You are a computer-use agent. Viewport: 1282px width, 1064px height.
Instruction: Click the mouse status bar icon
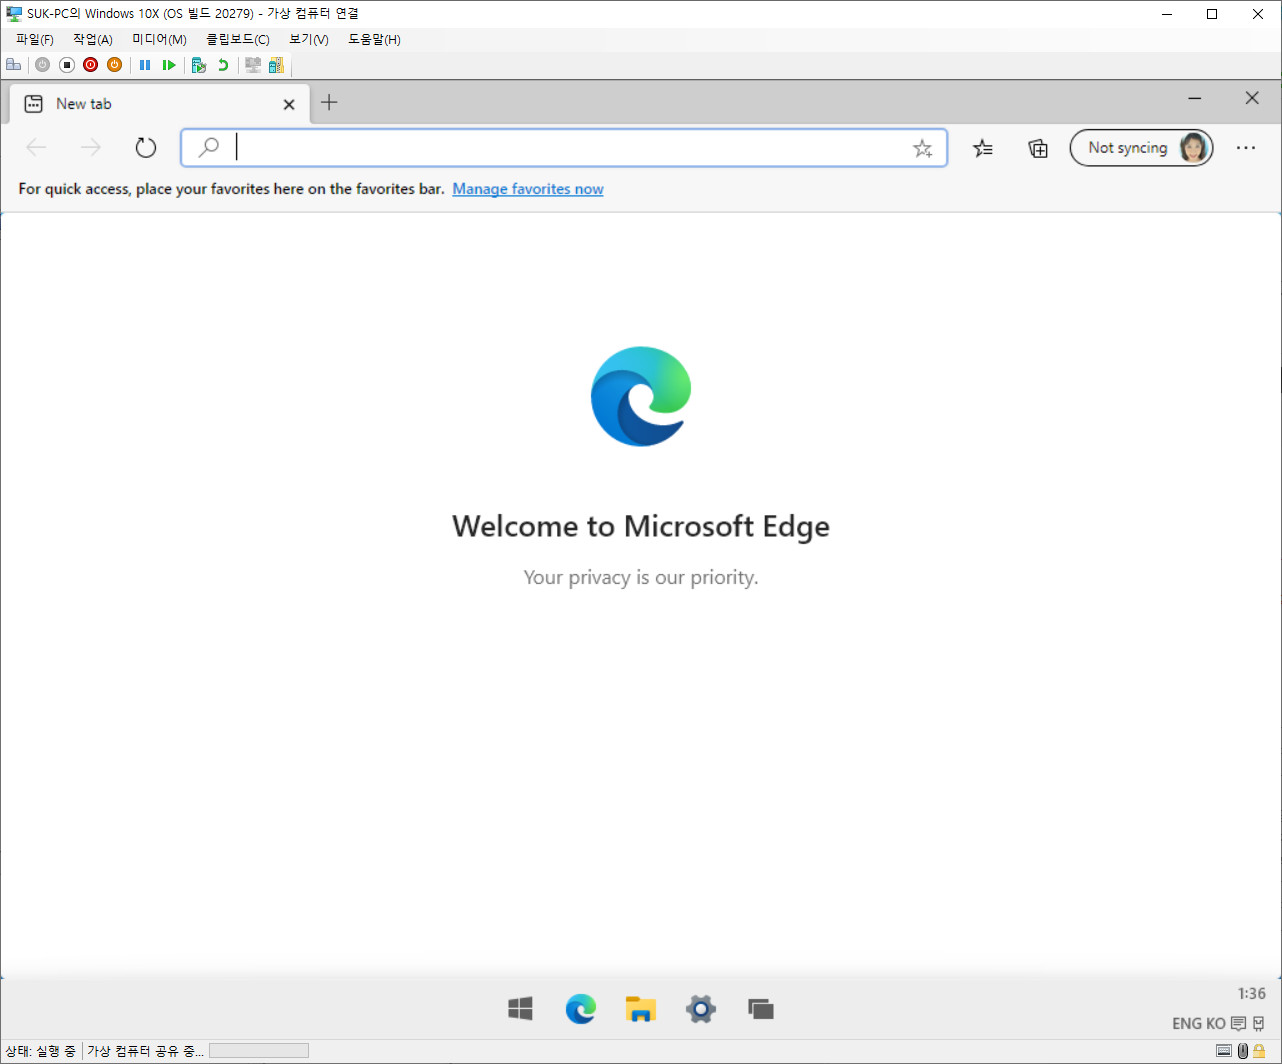(x=1243, y=1051)
